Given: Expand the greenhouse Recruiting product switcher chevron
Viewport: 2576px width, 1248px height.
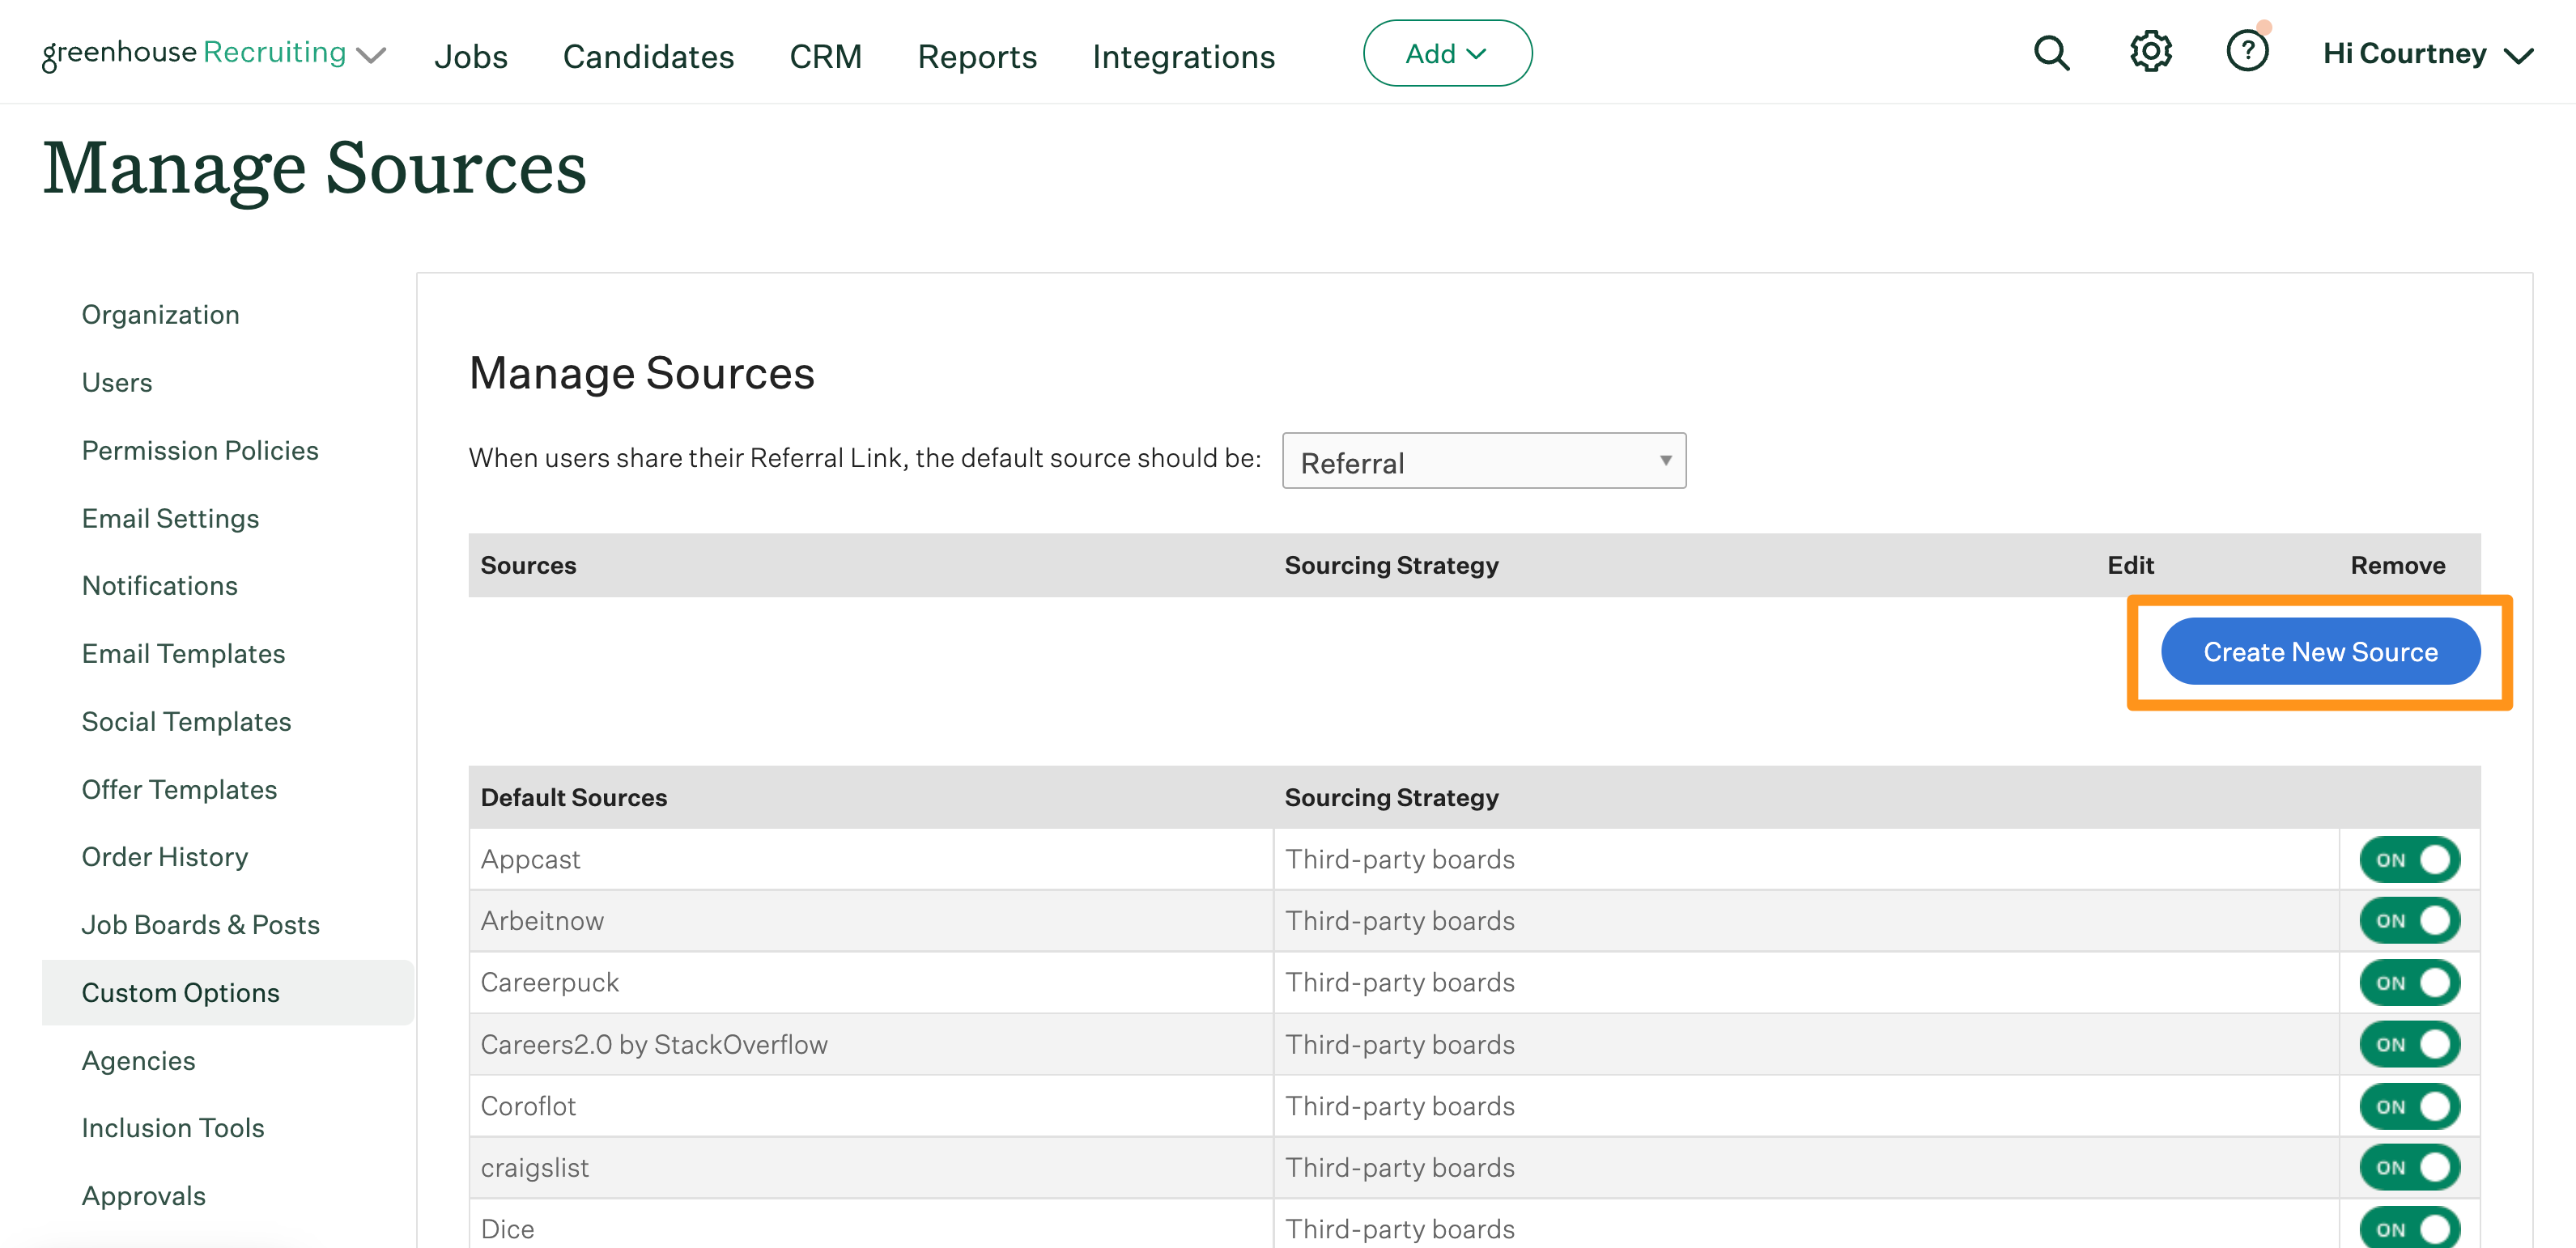Looking at the screenshot, I should click(371, 56).
